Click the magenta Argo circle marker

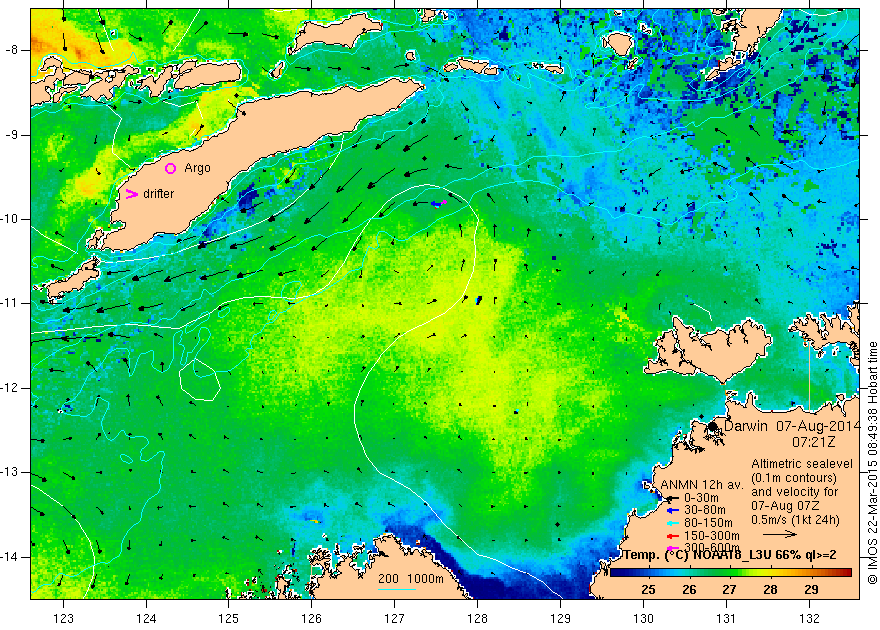pyautogui.click(x=171, y=168)
